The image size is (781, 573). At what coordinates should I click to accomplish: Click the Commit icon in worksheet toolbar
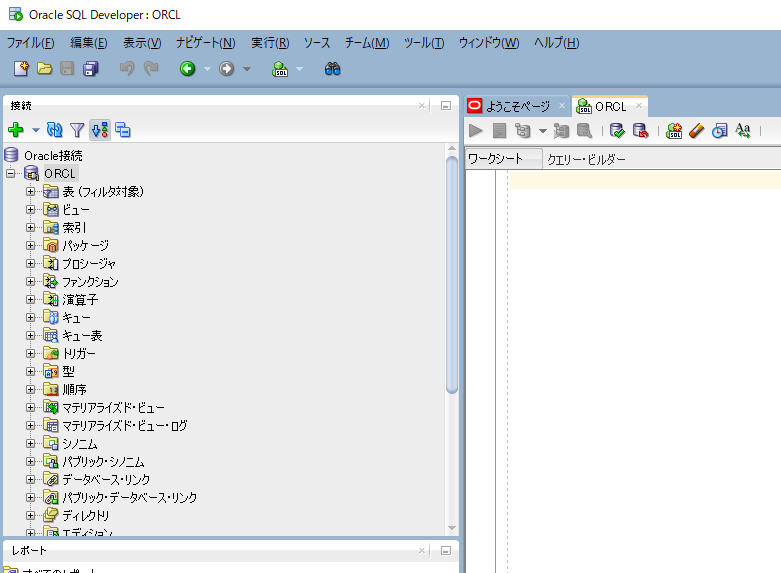(x=617, y=130)
